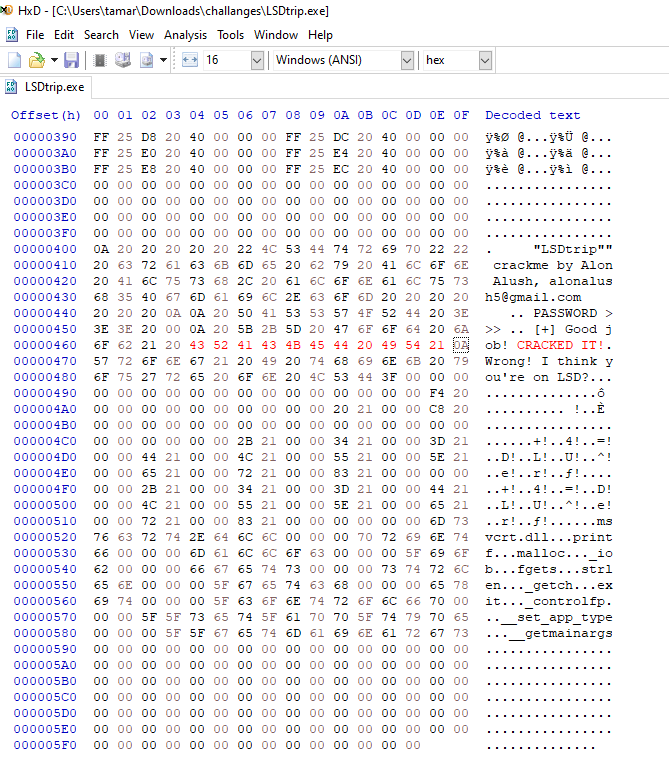Select the LSDtrip.exe document tab

tap(46, 87)
